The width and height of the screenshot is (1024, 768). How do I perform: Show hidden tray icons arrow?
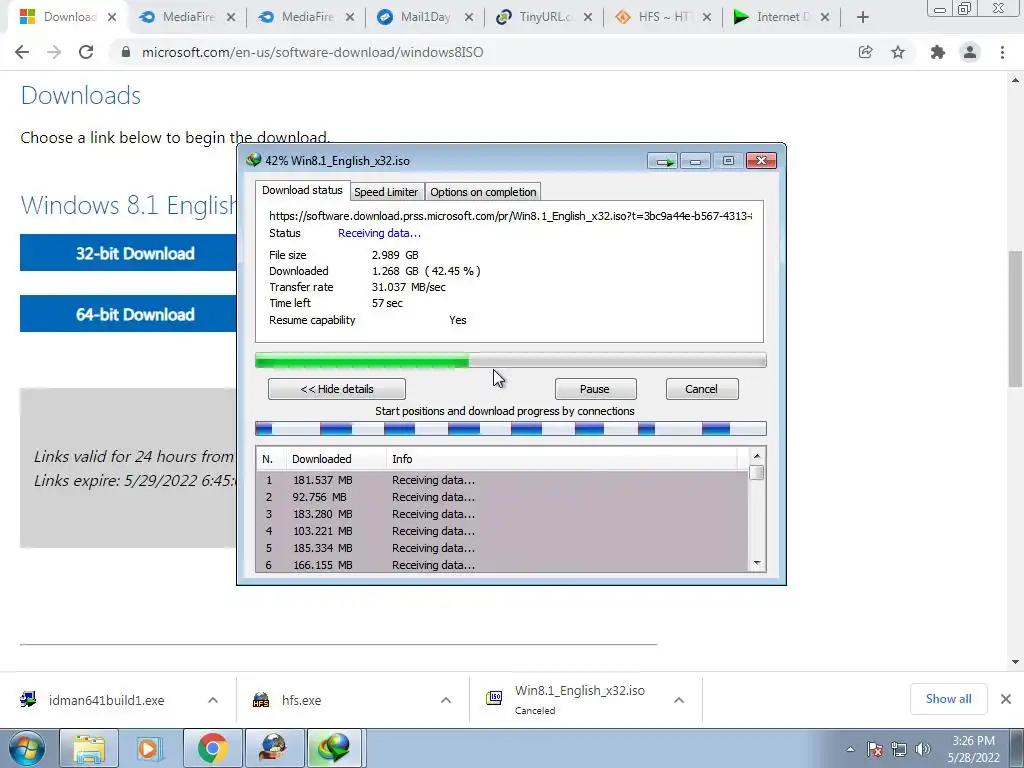pyautogui.click(x=850, y=749)
